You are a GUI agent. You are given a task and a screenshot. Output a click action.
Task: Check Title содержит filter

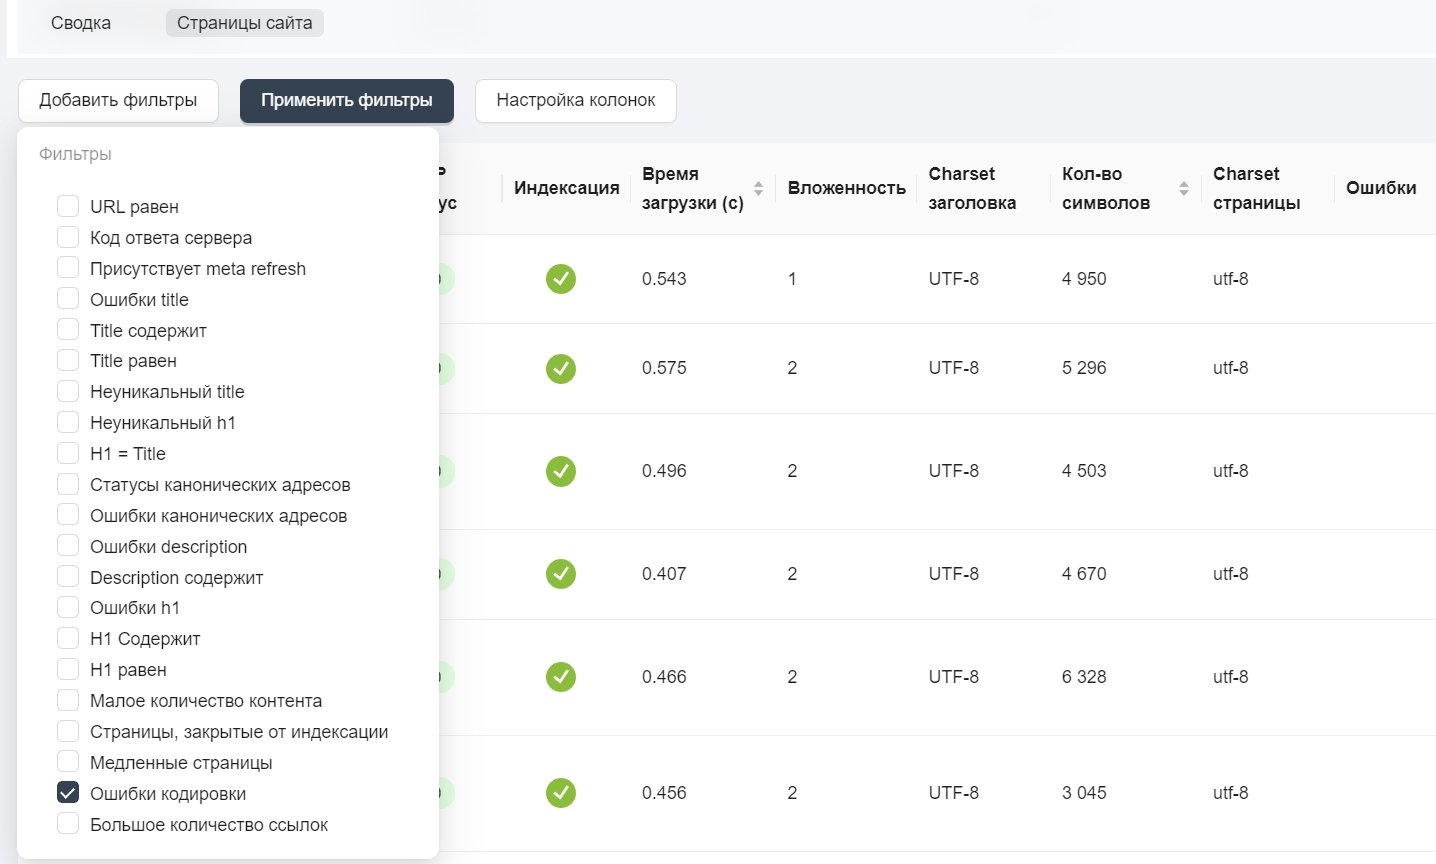tap(68, 330)
